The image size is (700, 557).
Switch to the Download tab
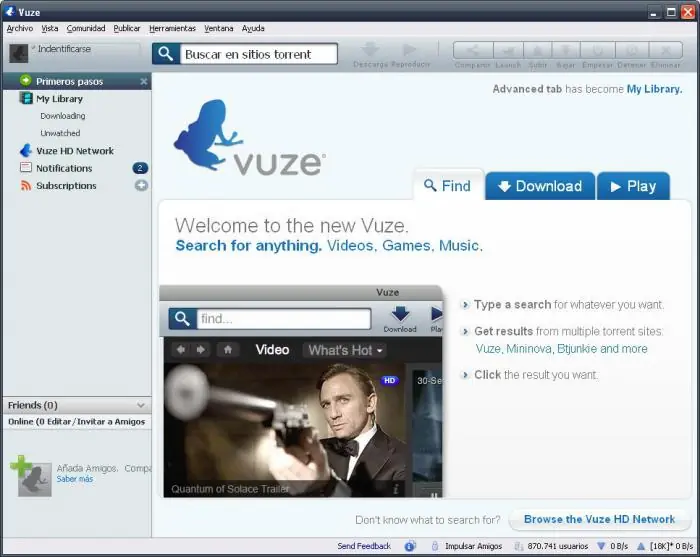tap(540, 186)
